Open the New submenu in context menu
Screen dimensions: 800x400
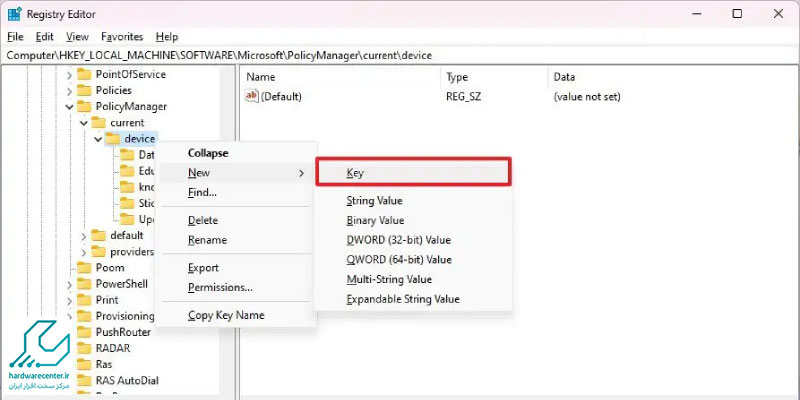(x=236, y=173)
